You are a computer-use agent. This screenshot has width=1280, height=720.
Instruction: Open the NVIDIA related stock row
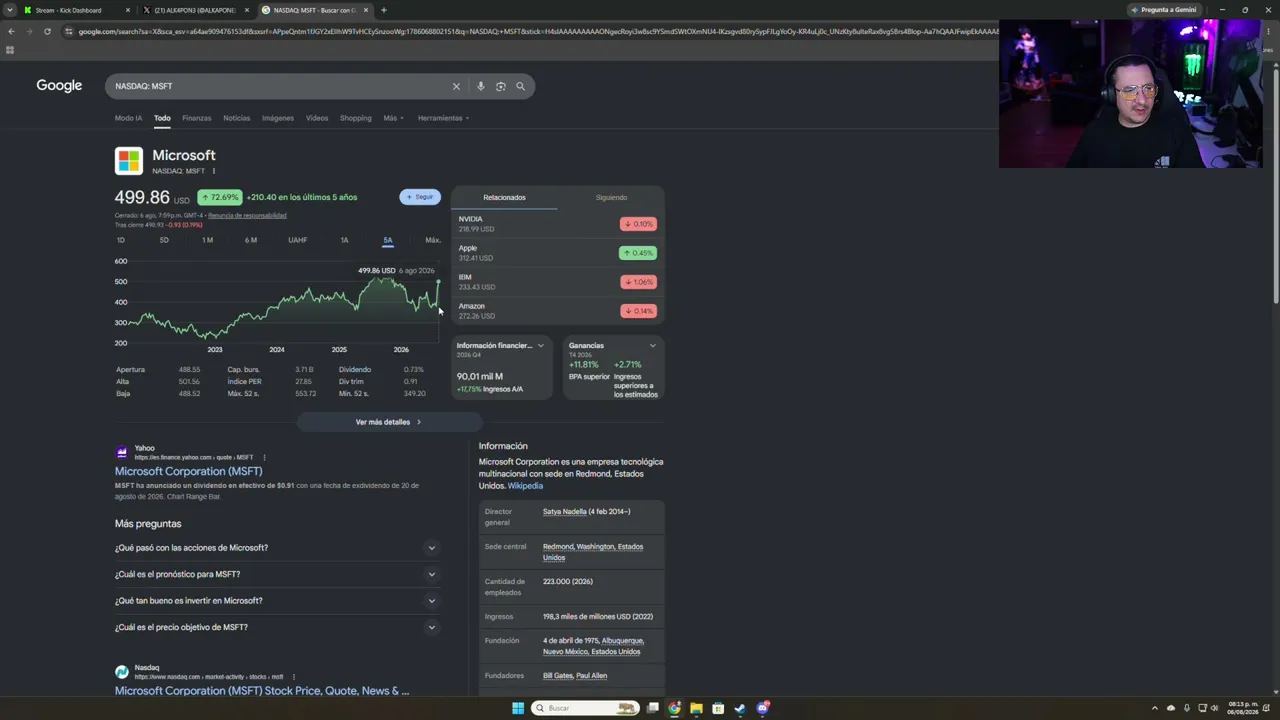(x=557, y=224)
